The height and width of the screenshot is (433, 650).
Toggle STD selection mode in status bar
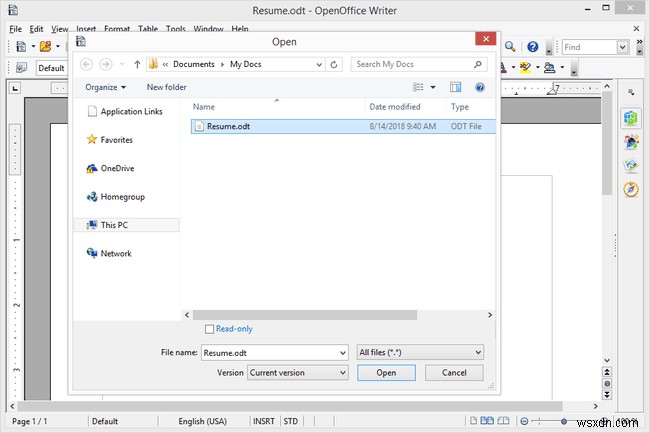(291, 421)
